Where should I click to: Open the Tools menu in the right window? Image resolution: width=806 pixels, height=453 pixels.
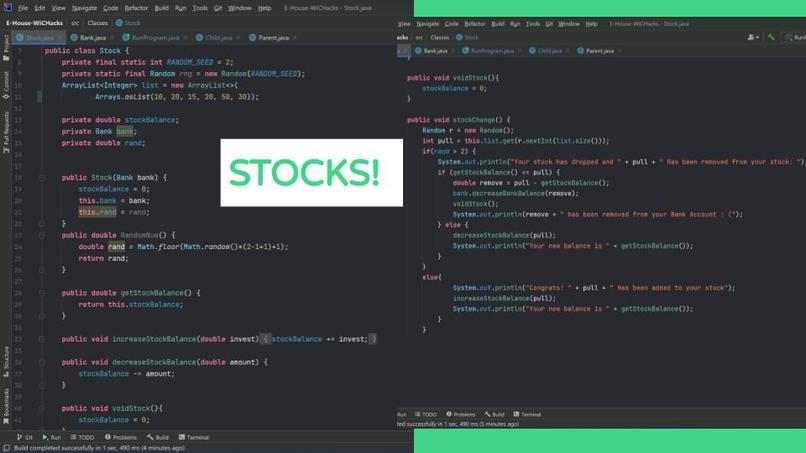(x=533, y=24)
